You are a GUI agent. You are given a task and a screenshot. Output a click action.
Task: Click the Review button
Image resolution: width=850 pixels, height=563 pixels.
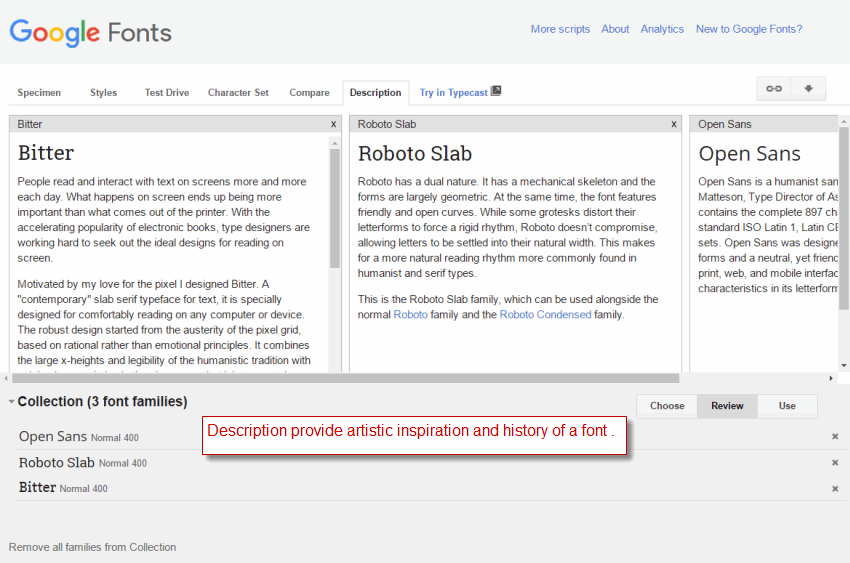pyautogui.click(x=727, y=406)
